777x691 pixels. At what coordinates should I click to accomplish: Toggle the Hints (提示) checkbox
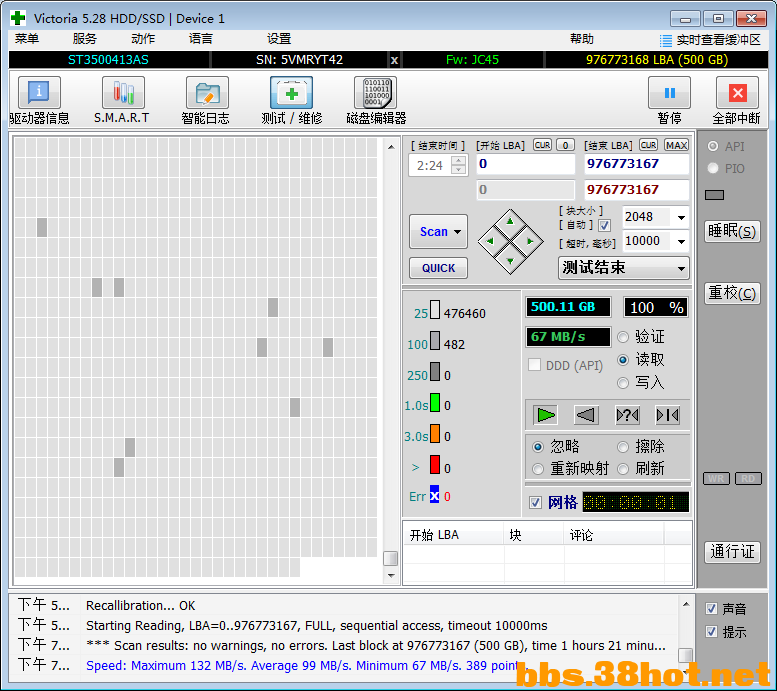pos(712,632)
